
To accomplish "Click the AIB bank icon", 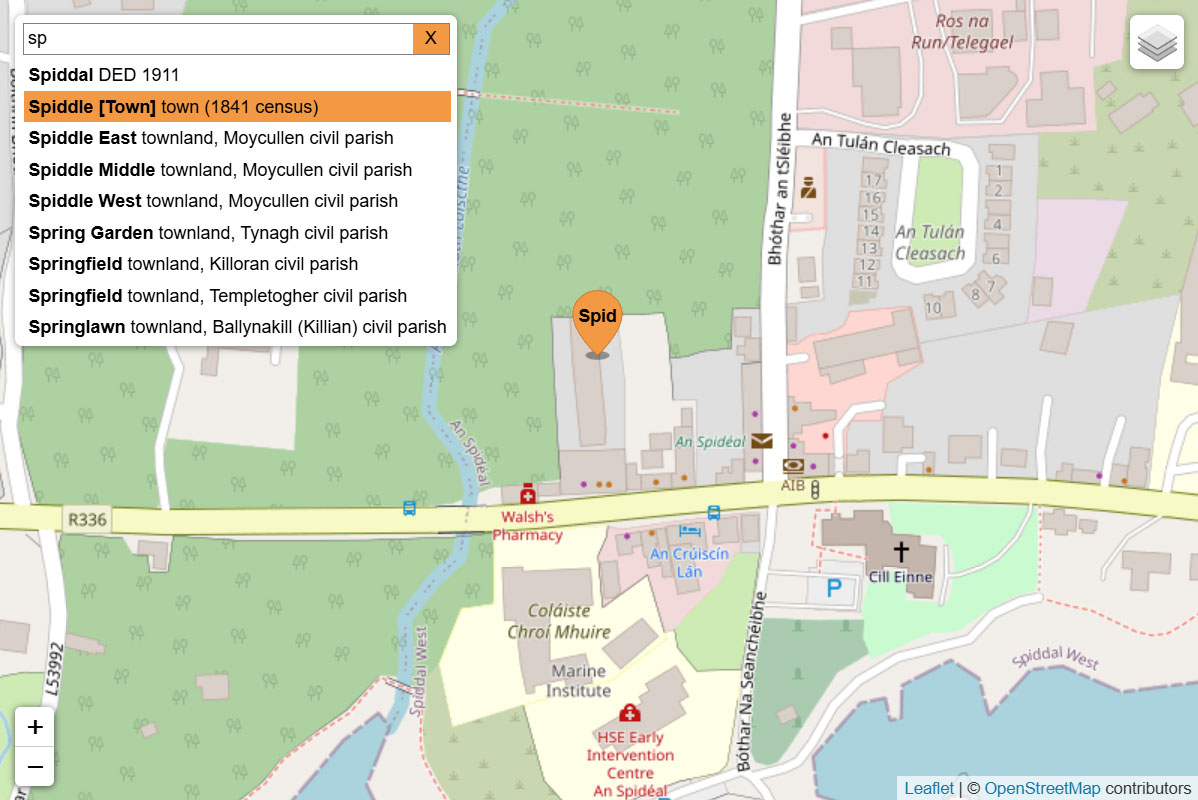I will (793, 466).
